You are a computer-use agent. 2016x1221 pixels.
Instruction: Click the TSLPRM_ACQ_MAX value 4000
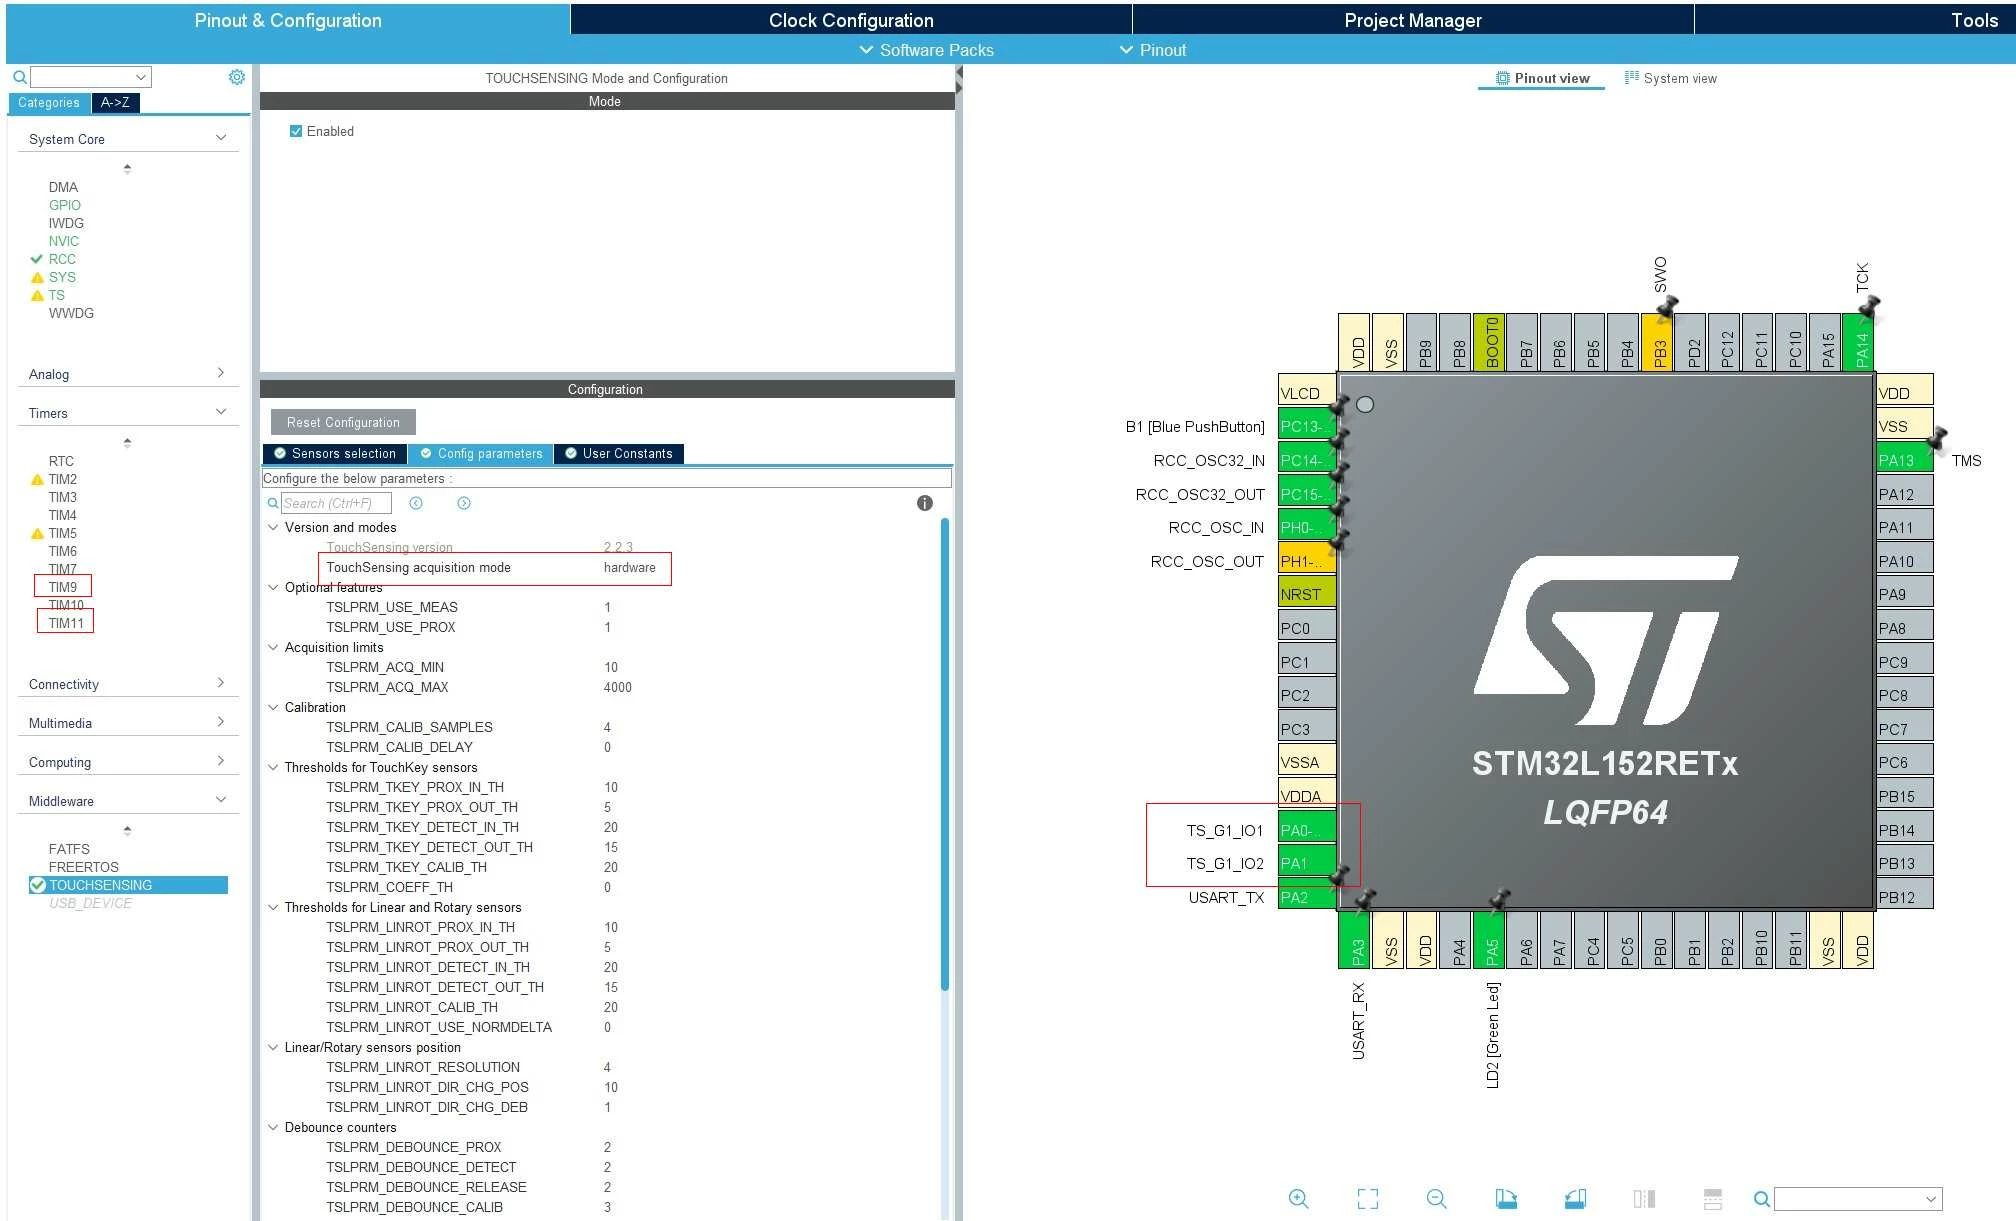click(618, 687)
